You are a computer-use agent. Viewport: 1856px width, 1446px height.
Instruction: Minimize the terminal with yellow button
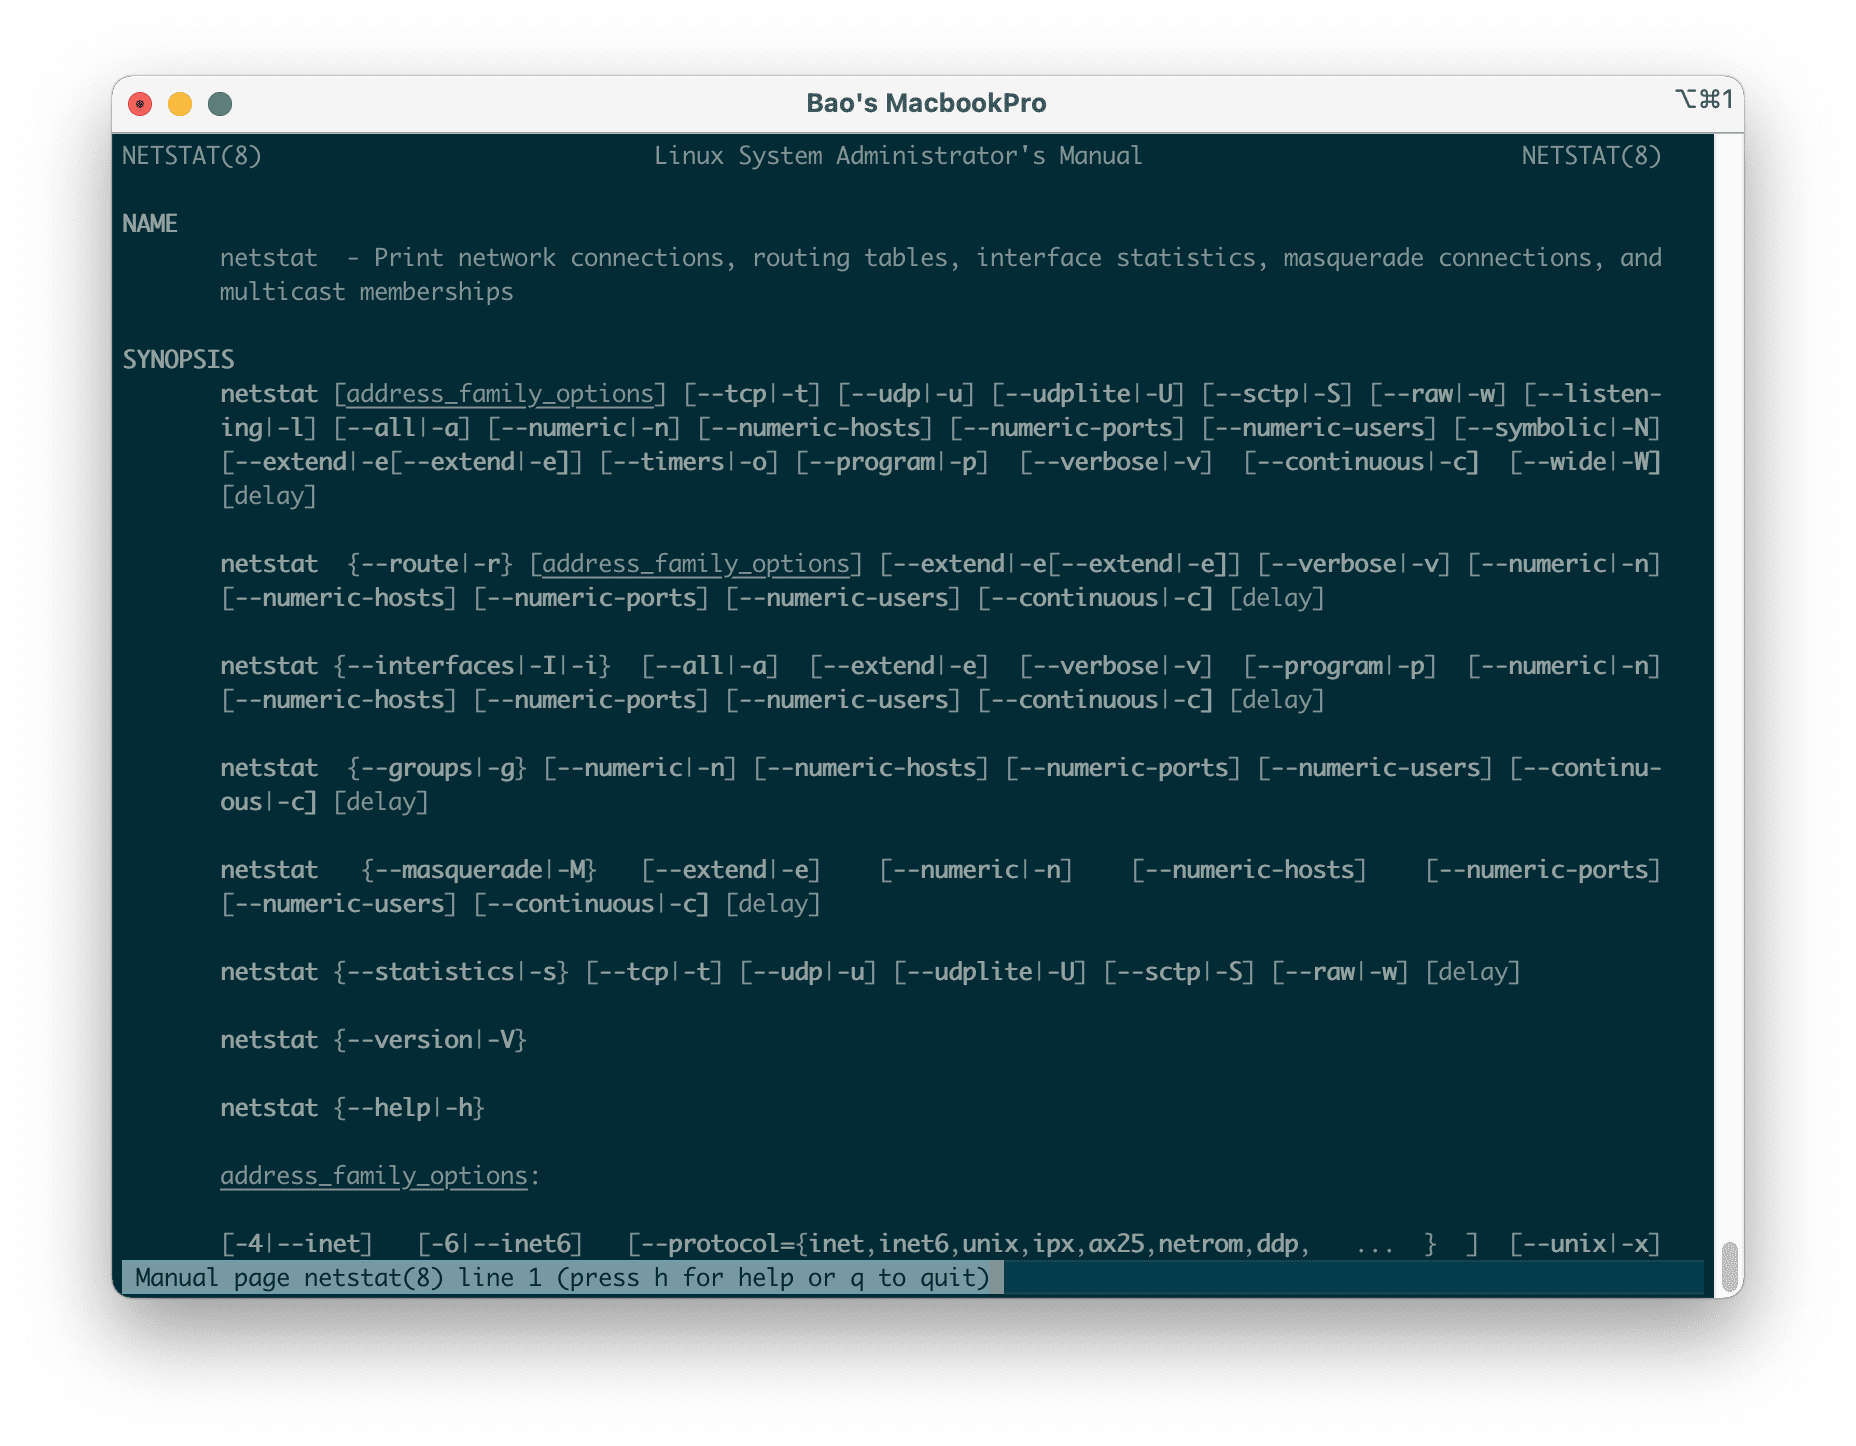pos(180,104)
